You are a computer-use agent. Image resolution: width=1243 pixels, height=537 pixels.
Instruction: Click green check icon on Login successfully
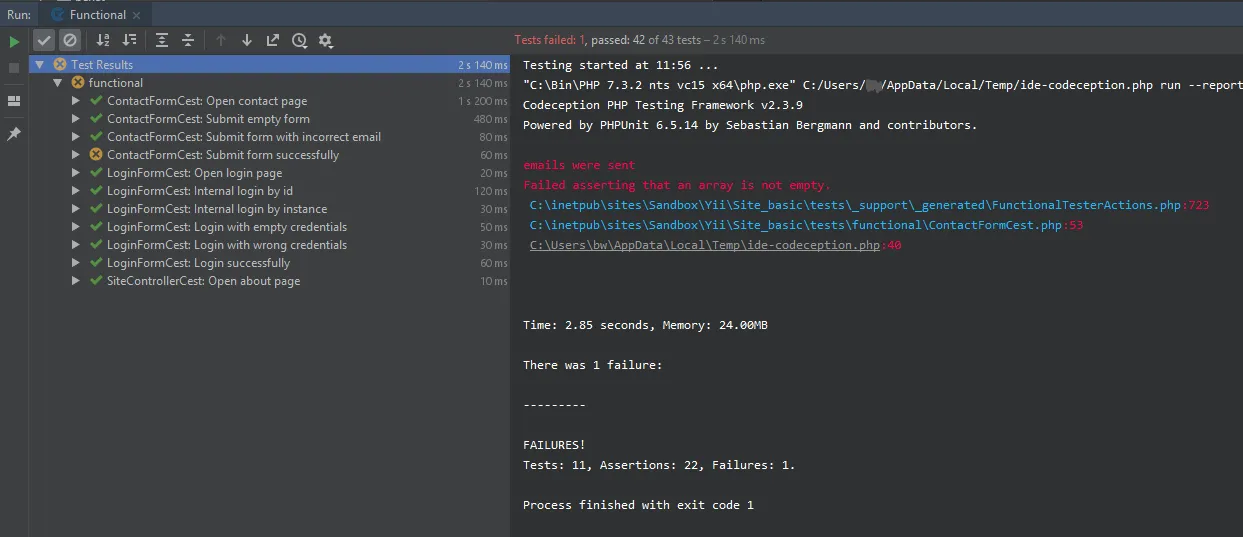[96, 263]
